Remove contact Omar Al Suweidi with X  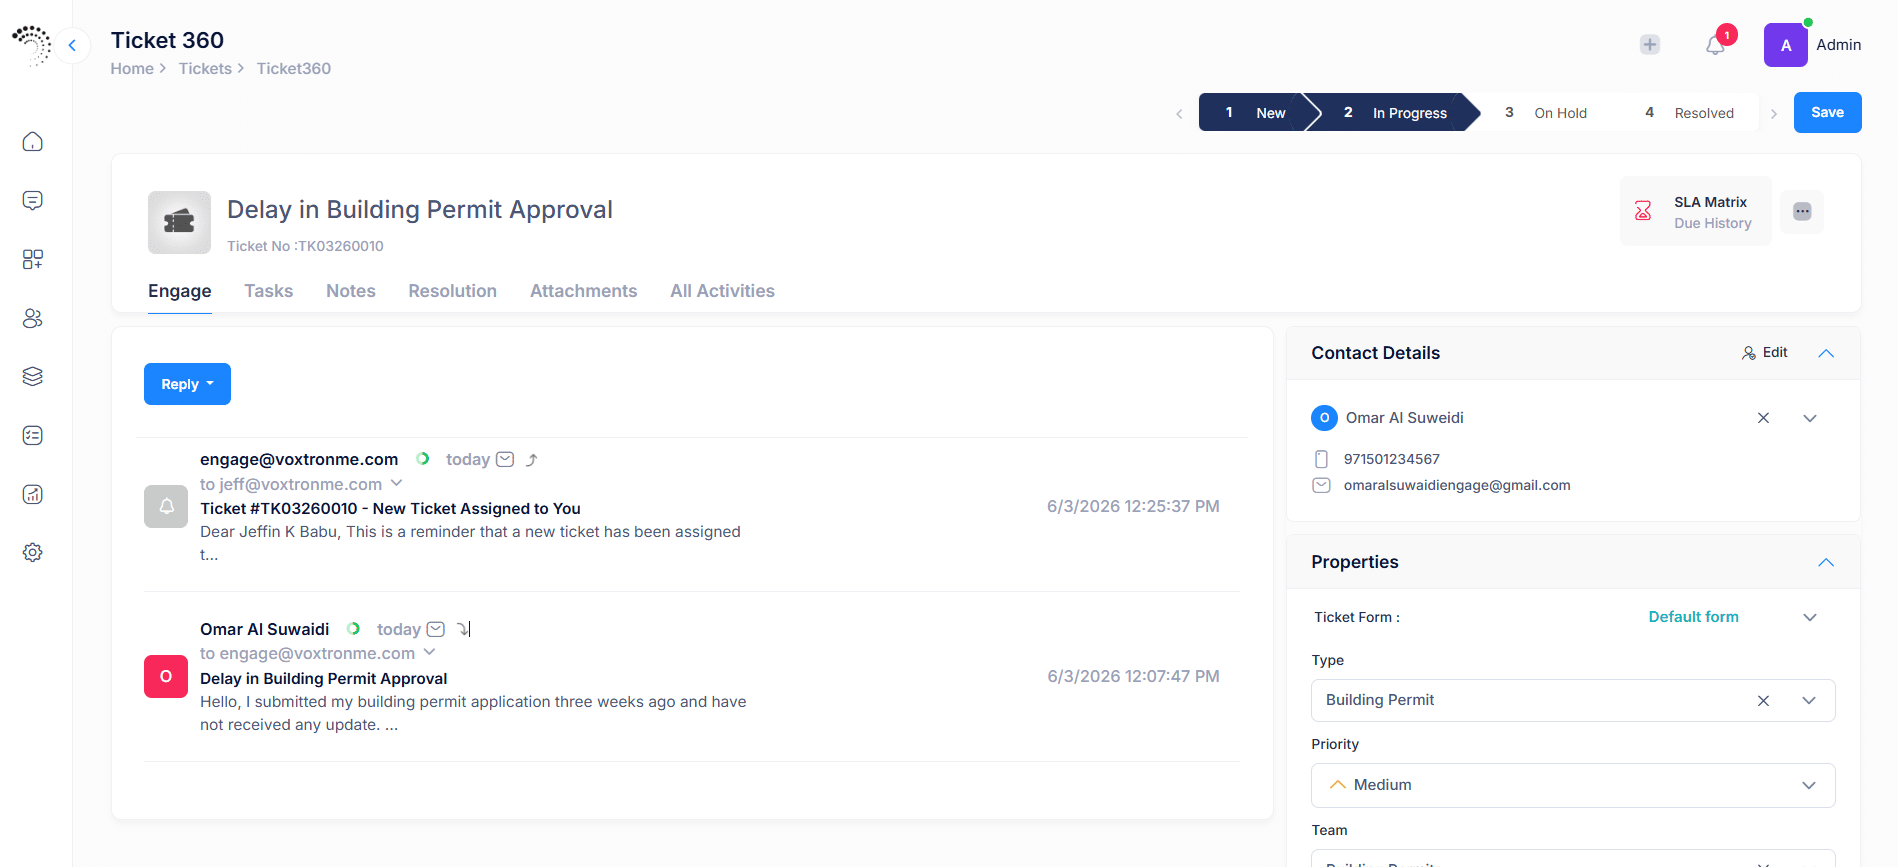coord(1763,418)
